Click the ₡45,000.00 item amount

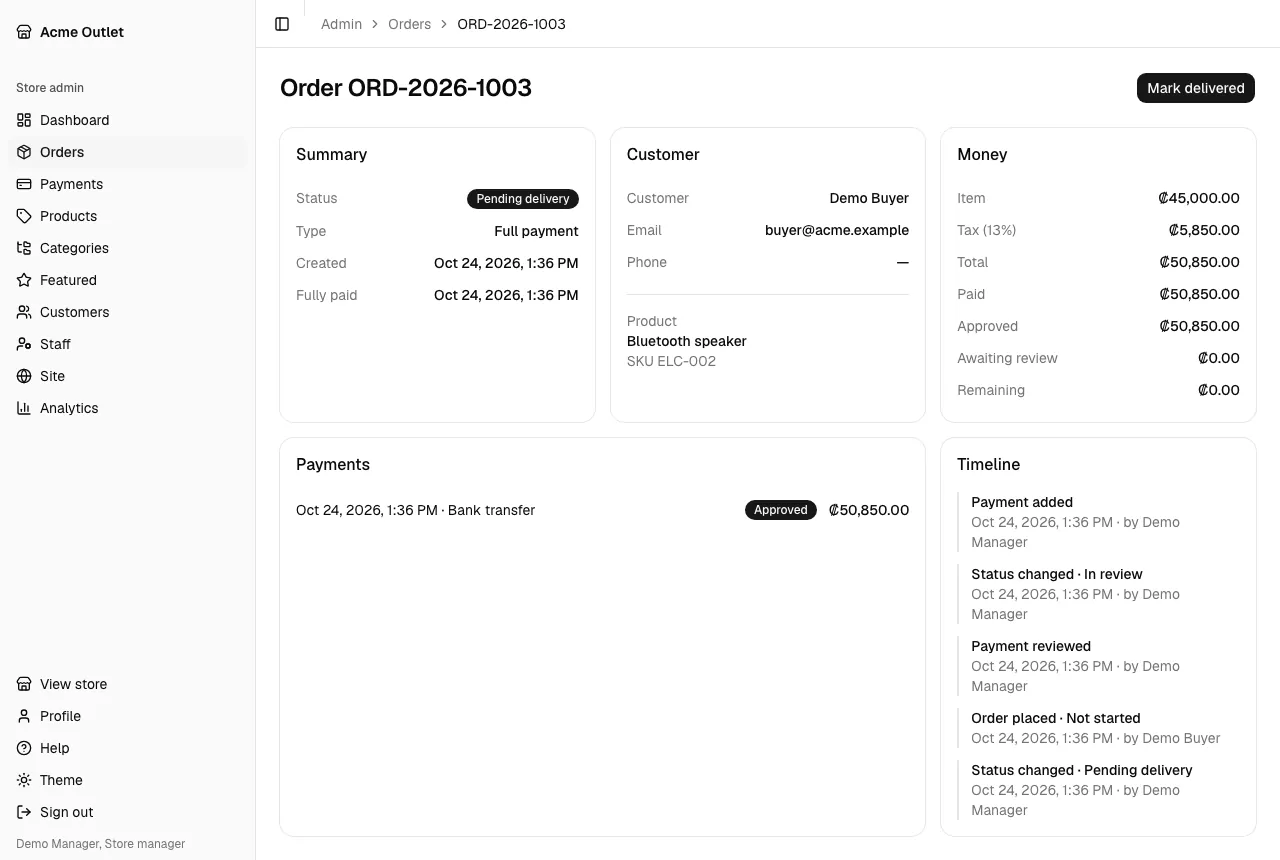(1199, 198)
